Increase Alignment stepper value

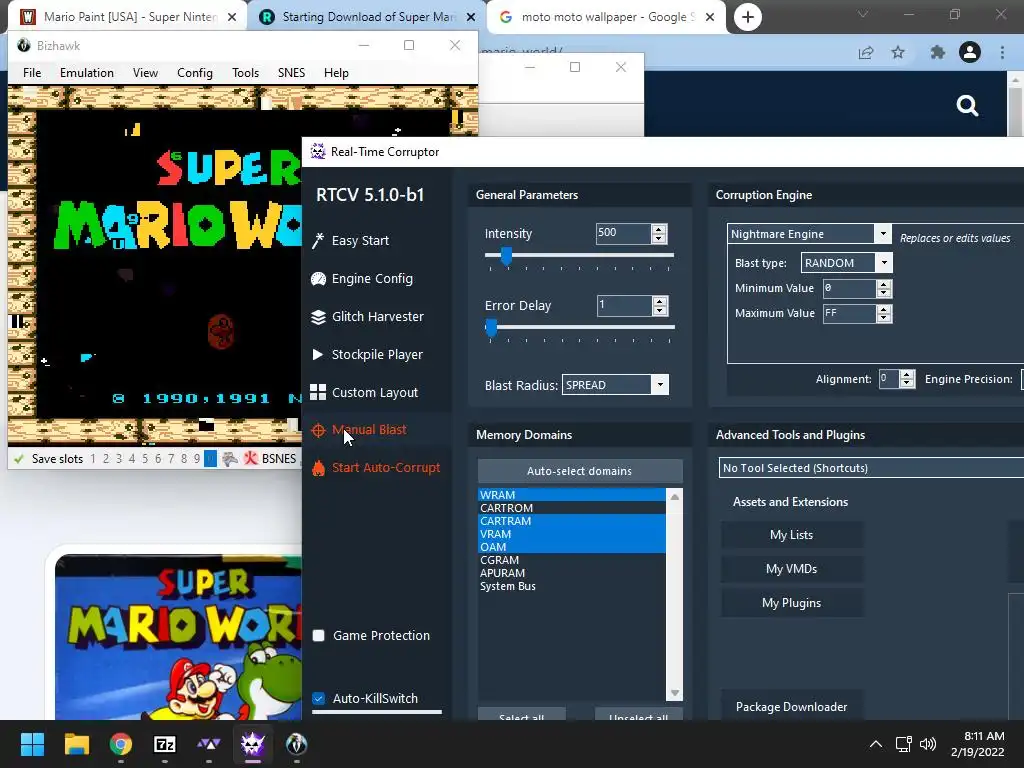pyautogui.click(x=906, y=375)
